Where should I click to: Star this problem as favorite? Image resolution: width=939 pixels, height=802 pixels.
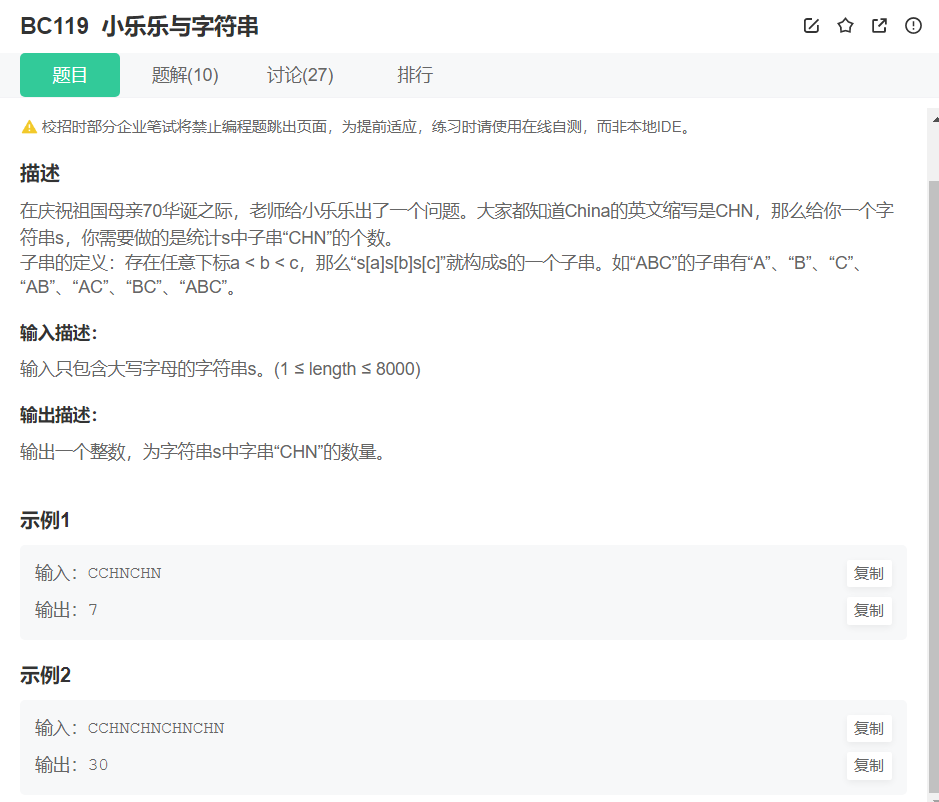pos(845,26)
